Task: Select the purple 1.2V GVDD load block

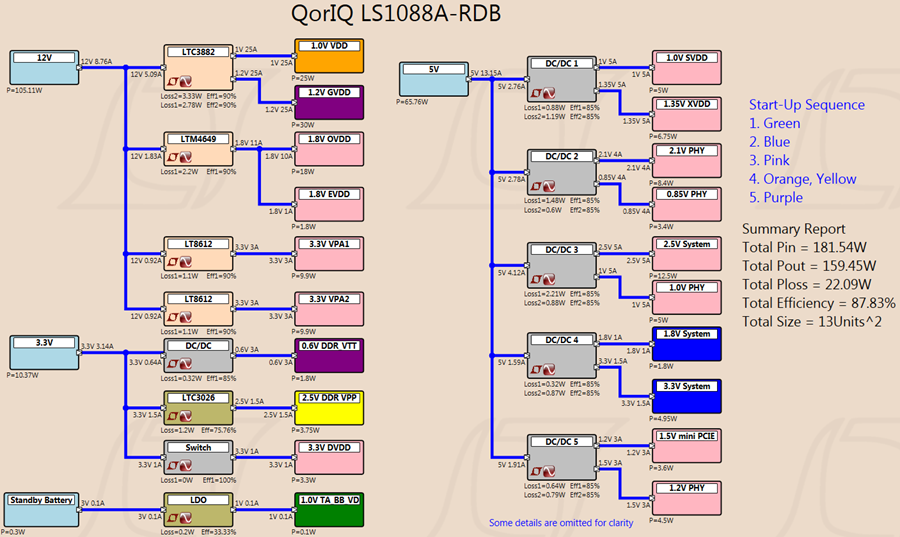Action: 329,103
